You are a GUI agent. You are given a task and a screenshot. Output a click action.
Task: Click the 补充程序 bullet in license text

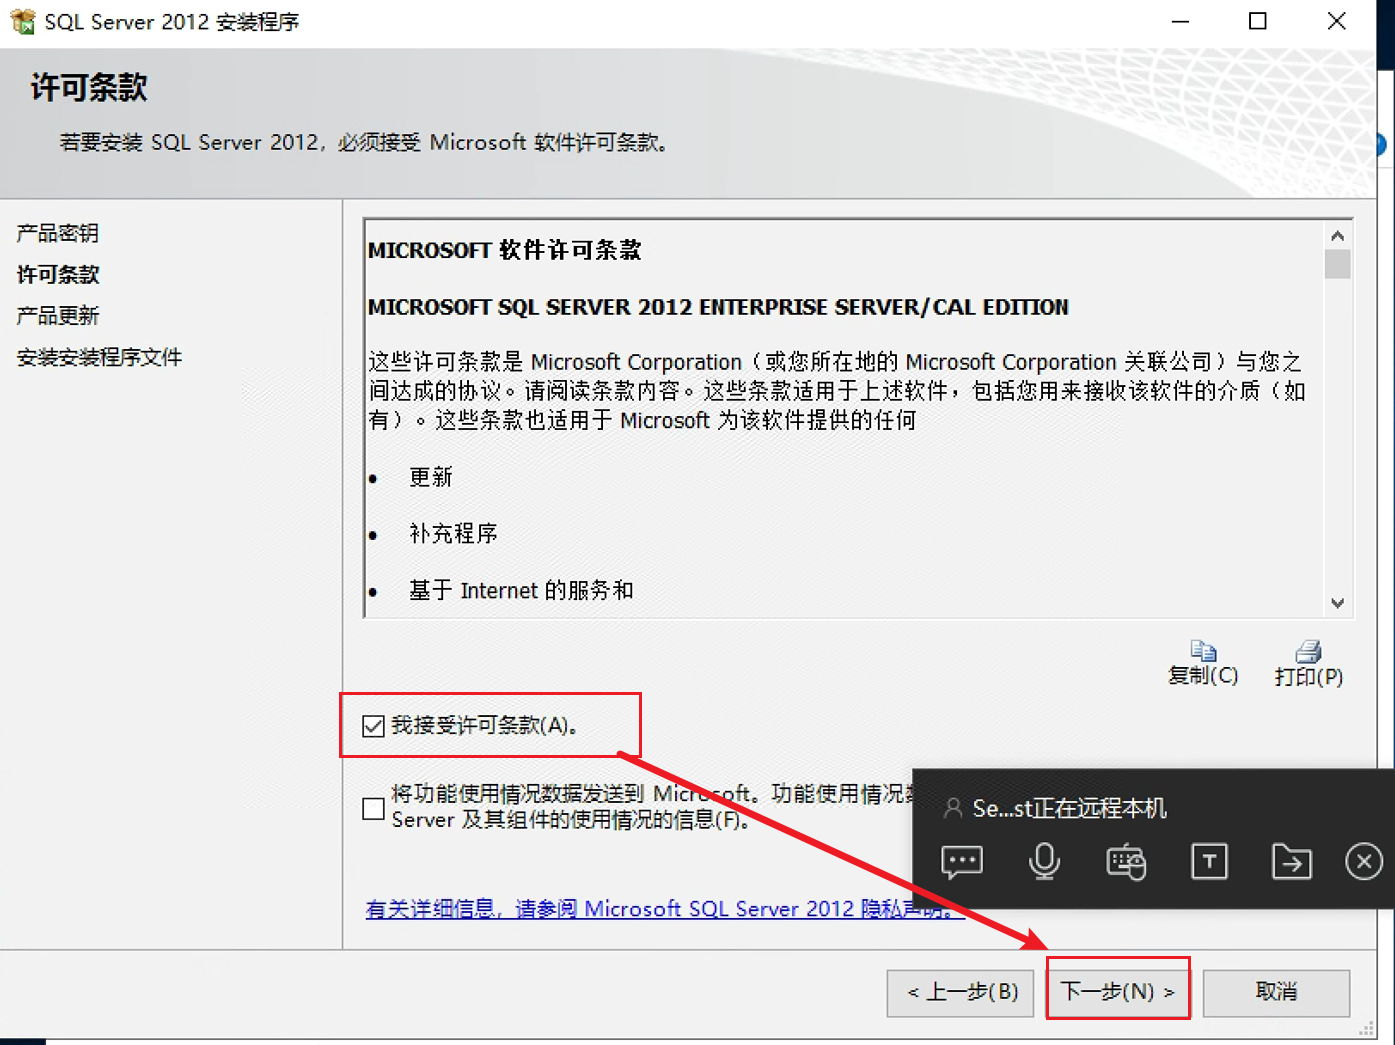(453, 533)
